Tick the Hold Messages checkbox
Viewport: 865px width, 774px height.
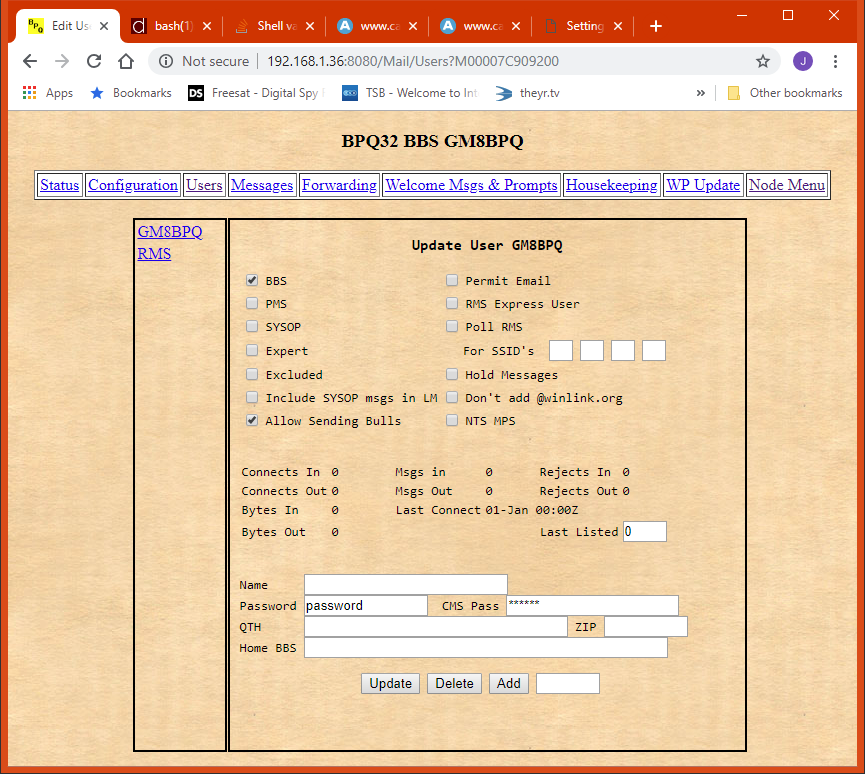click(x=452, y=375)
